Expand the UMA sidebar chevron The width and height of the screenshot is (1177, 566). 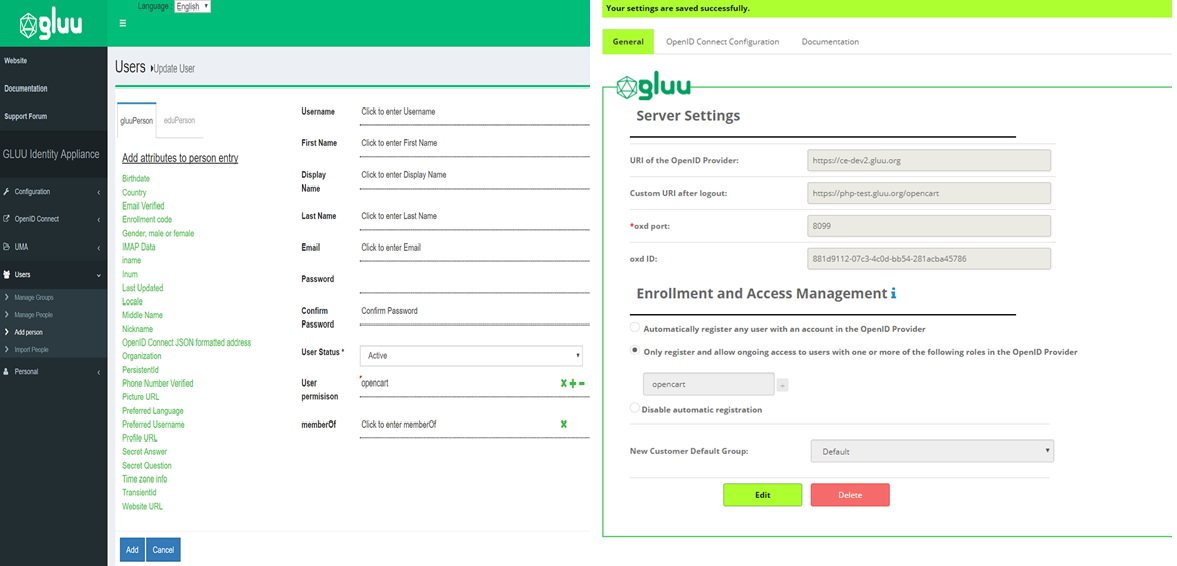click(x=99, y=247)
